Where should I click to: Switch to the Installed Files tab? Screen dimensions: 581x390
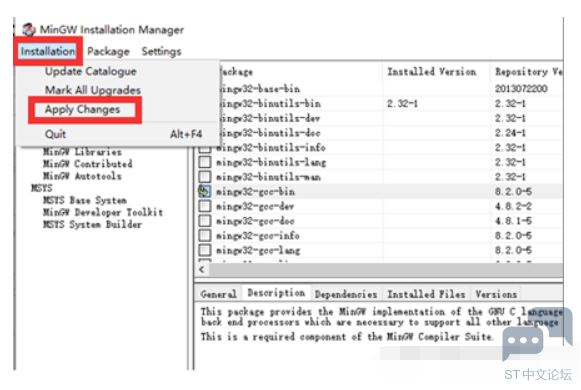(x=426, y=294)
